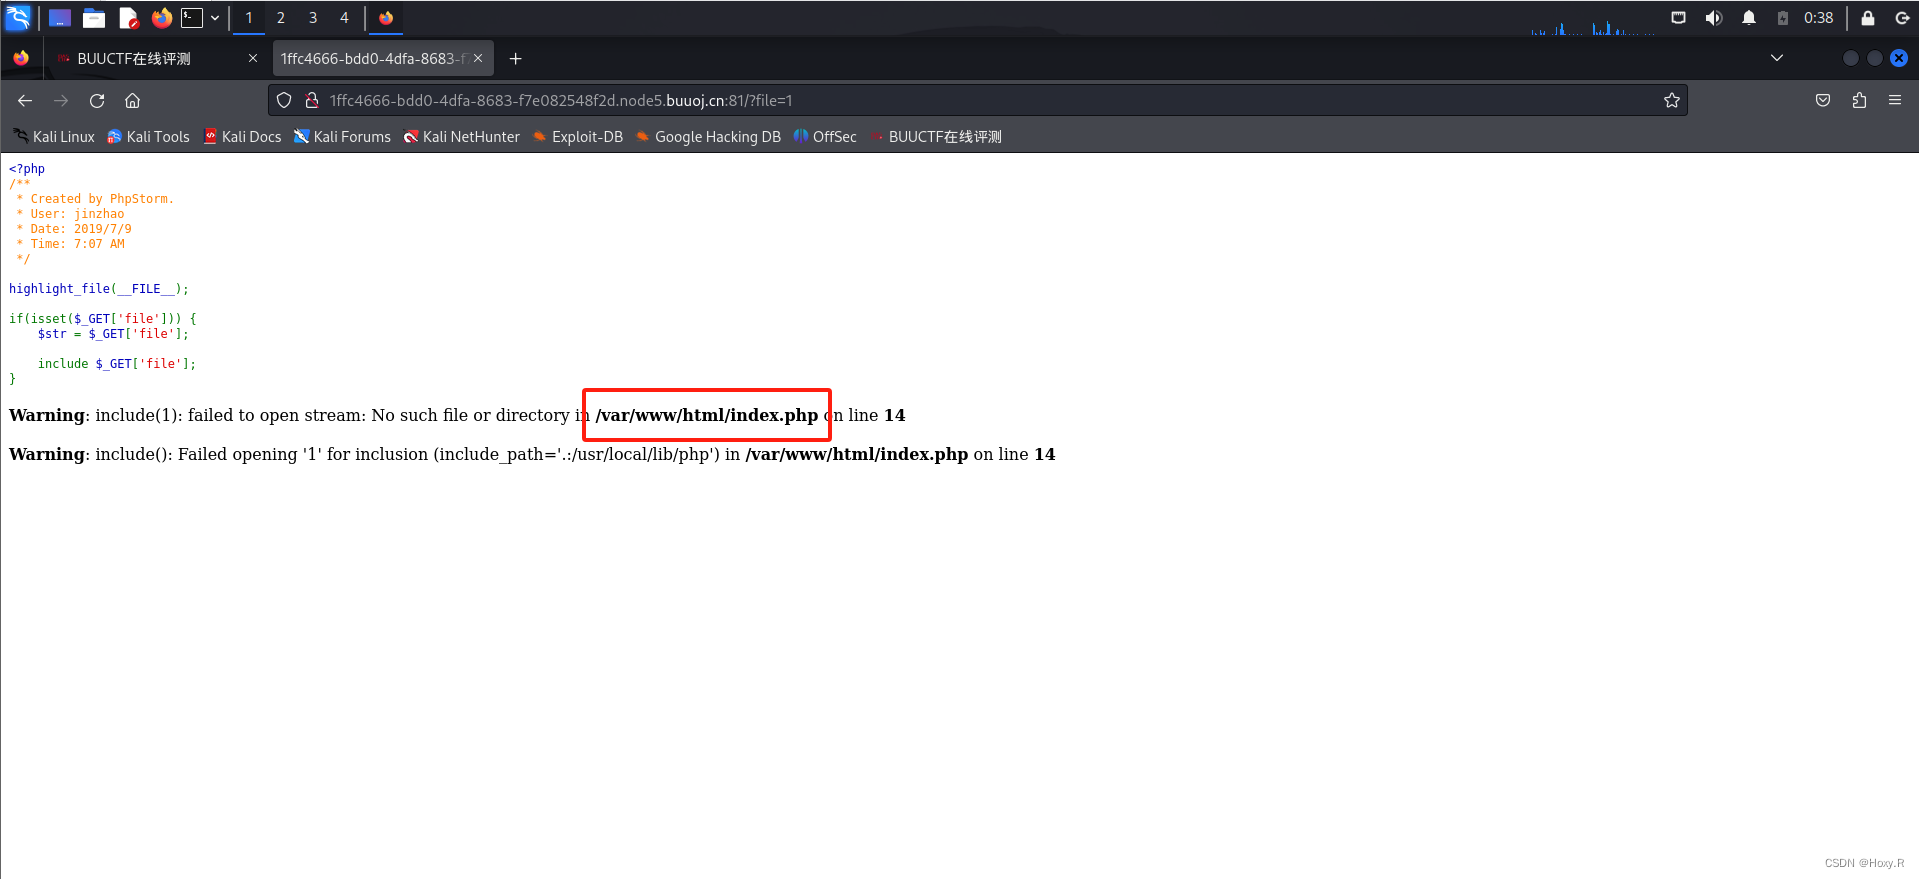Open the Kali Tools bookmark

point(148,137)
